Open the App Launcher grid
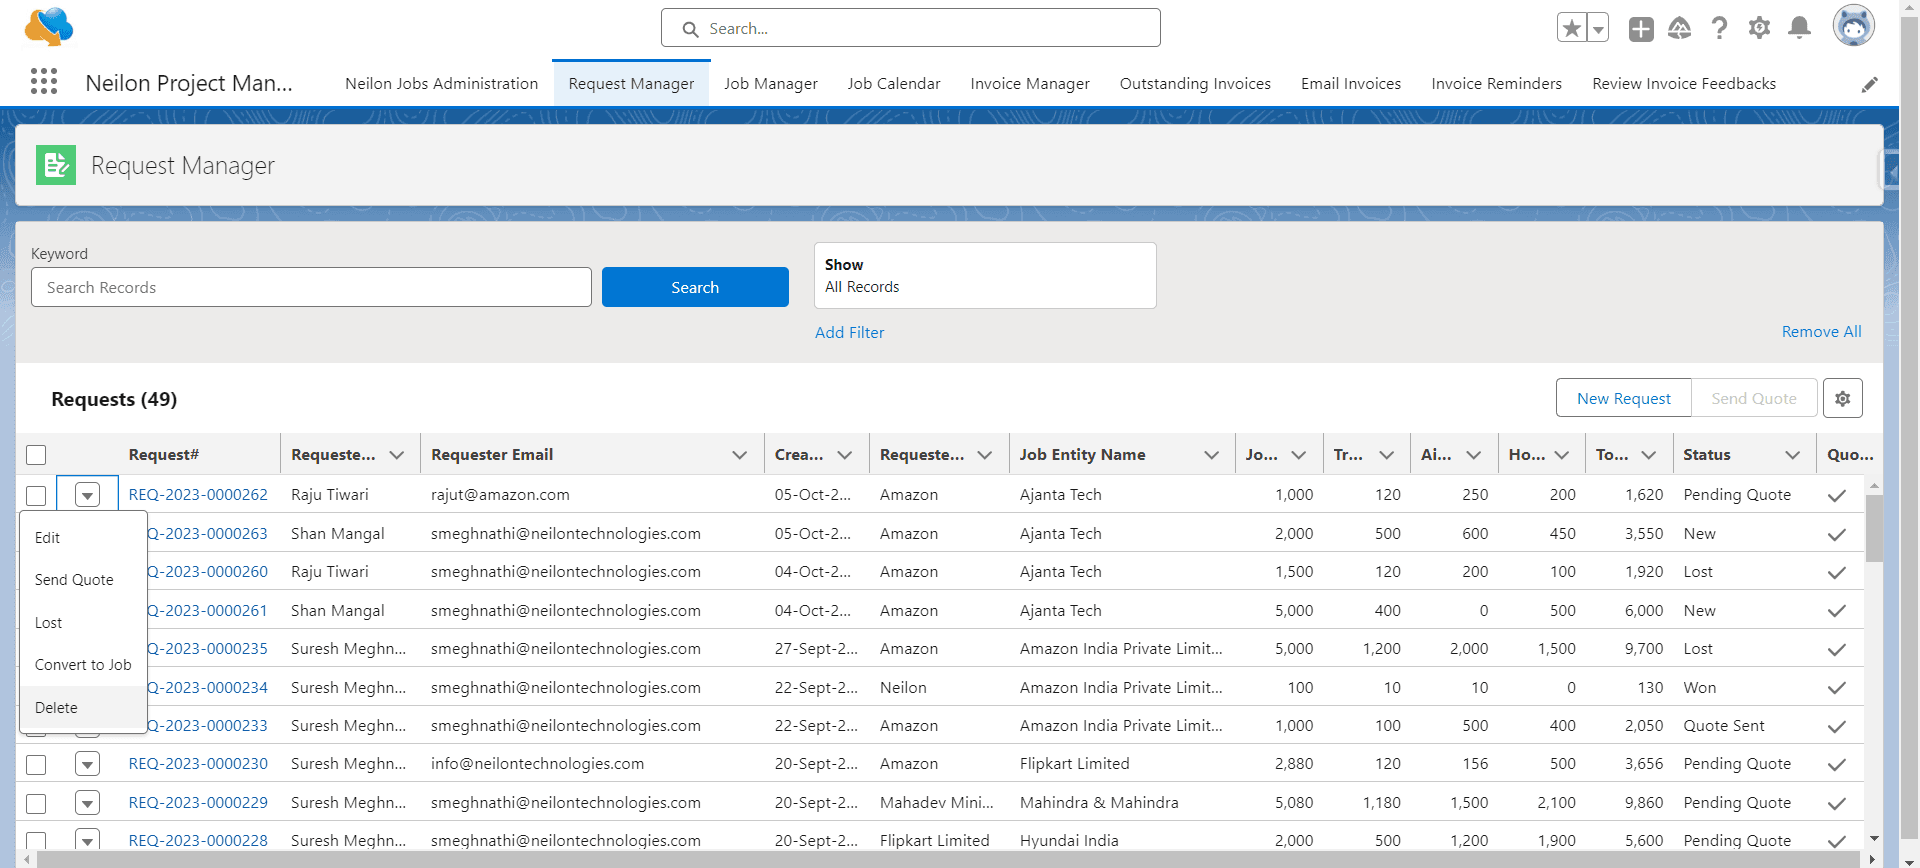This screenshot has height=868, width=1920. point(44,82)
